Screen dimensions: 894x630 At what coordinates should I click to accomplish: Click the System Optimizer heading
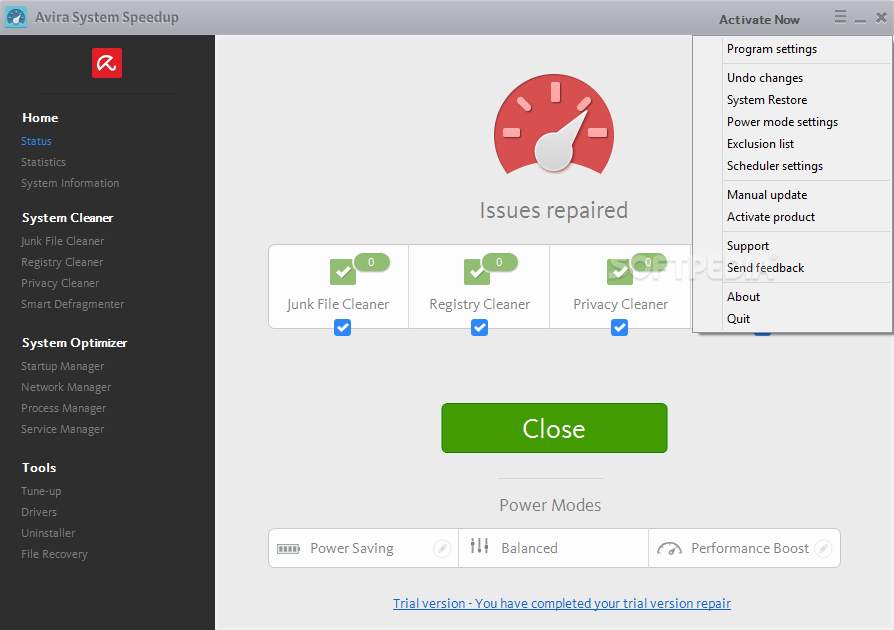[x=74, y=343]
